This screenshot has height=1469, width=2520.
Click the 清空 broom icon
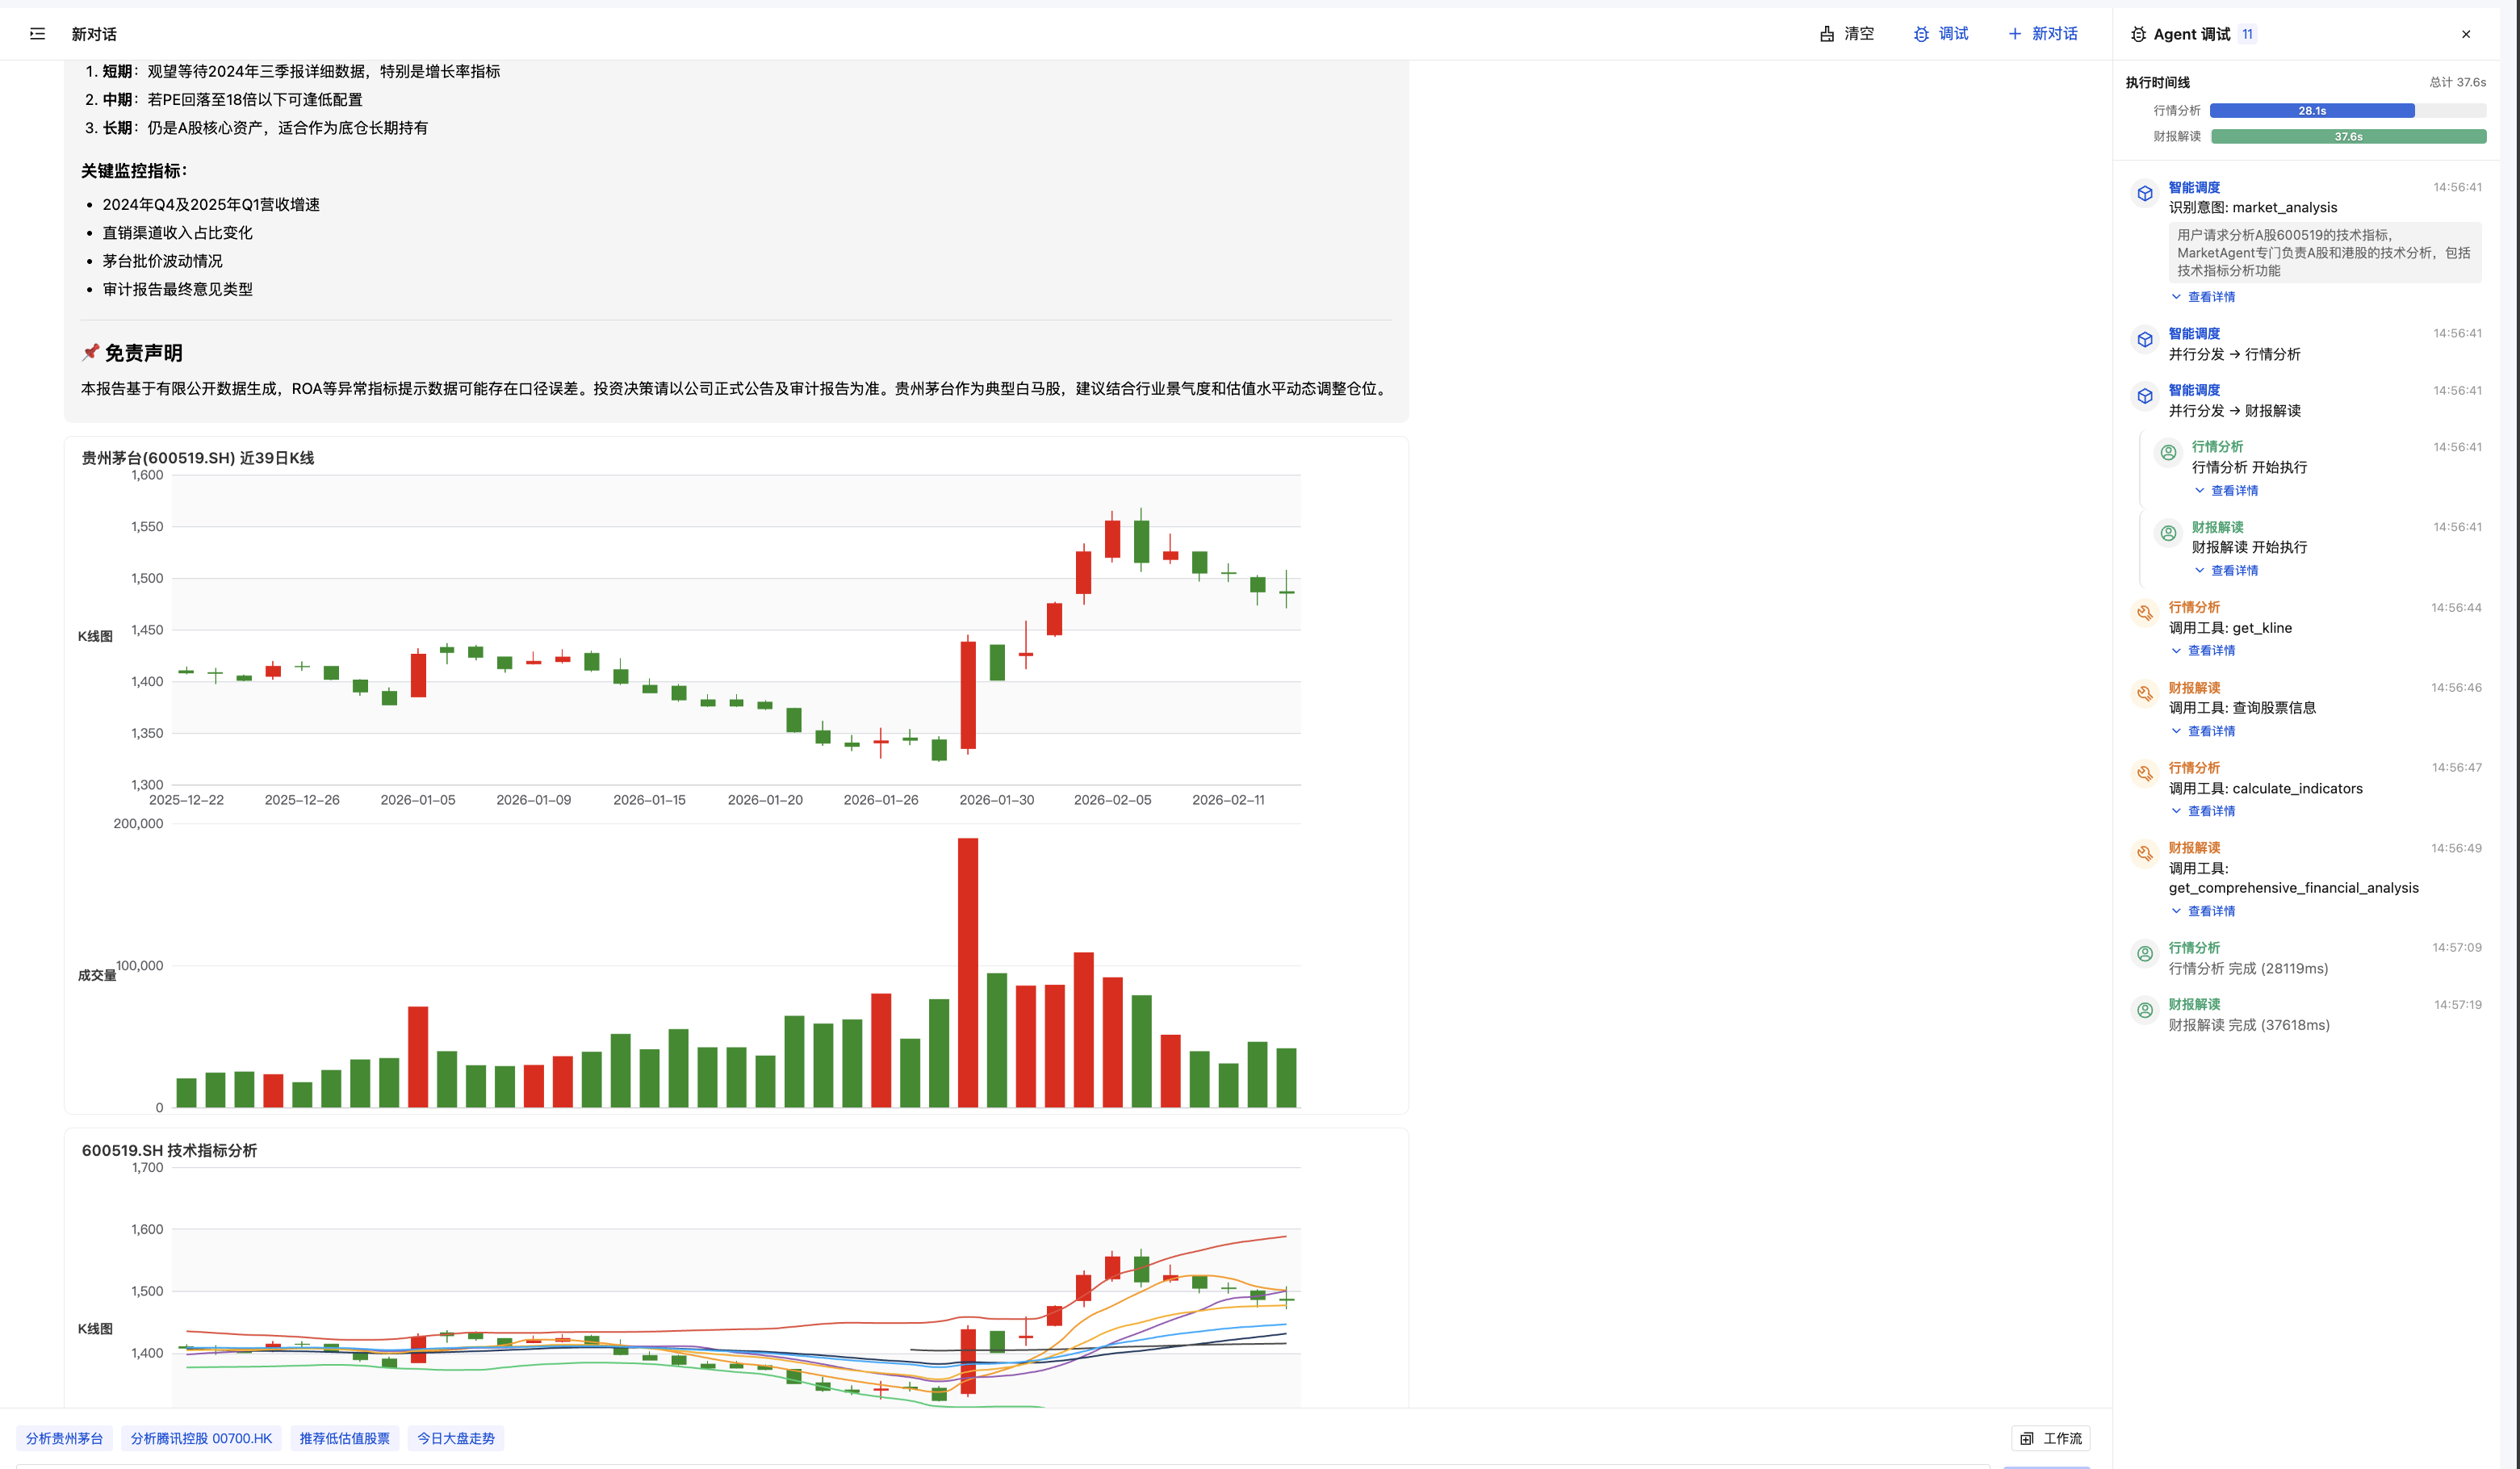point(1827,34)
